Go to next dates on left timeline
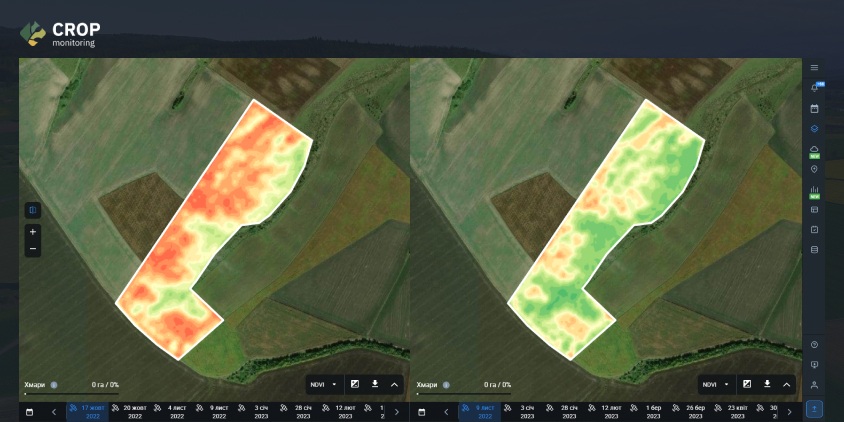 click(x=397, y=412)
